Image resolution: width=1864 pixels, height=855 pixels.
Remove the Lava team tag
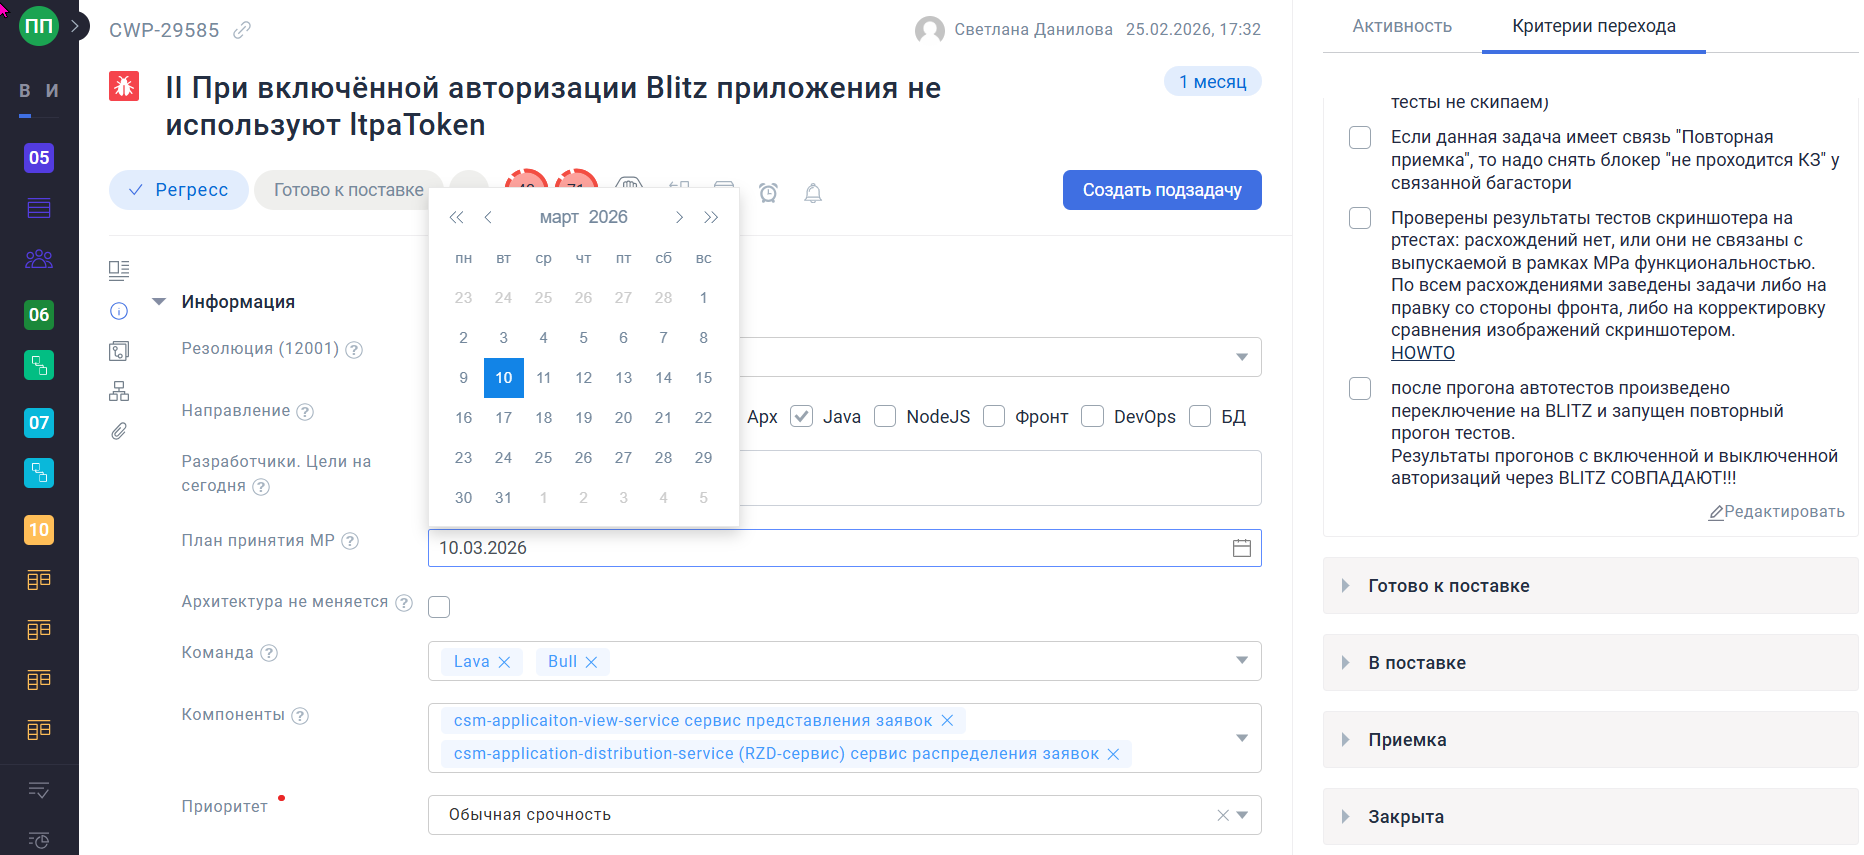tap(504, 662)
